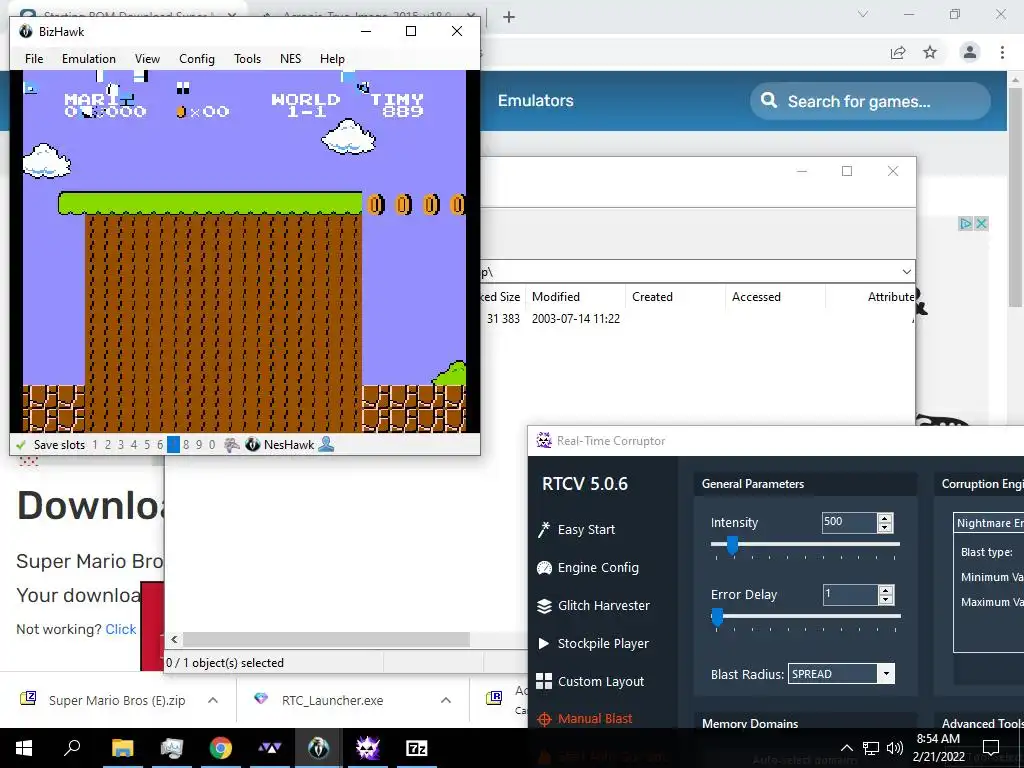Select save slot 2 in BizHawk status bar

click(108, 445)
